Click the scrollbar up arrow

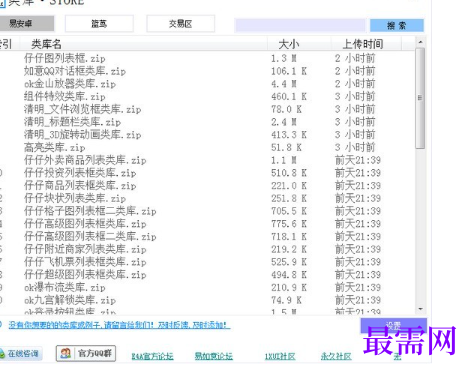(420, 42)
